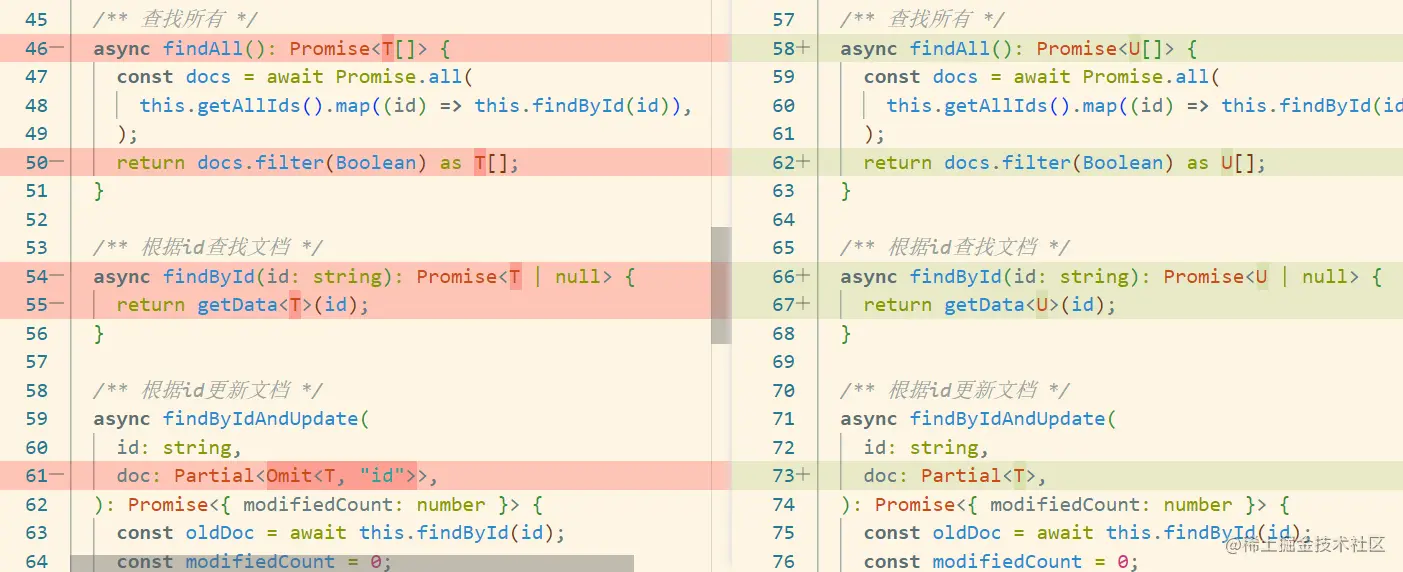Click the deletion marker beside line 61
The height and width of the screenshot is (572, 1403).
click(x=58, y=476)
